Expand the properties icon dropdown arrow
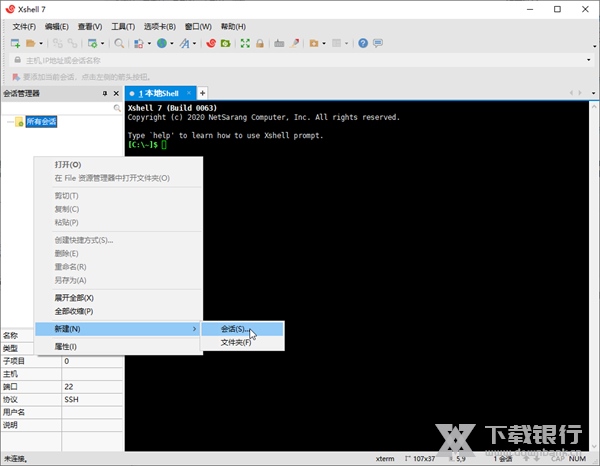 click(102, 44)
